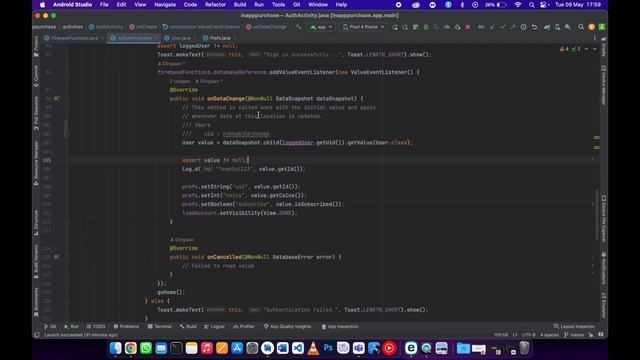
Task: Open the Problems panel
Action: 127,327
